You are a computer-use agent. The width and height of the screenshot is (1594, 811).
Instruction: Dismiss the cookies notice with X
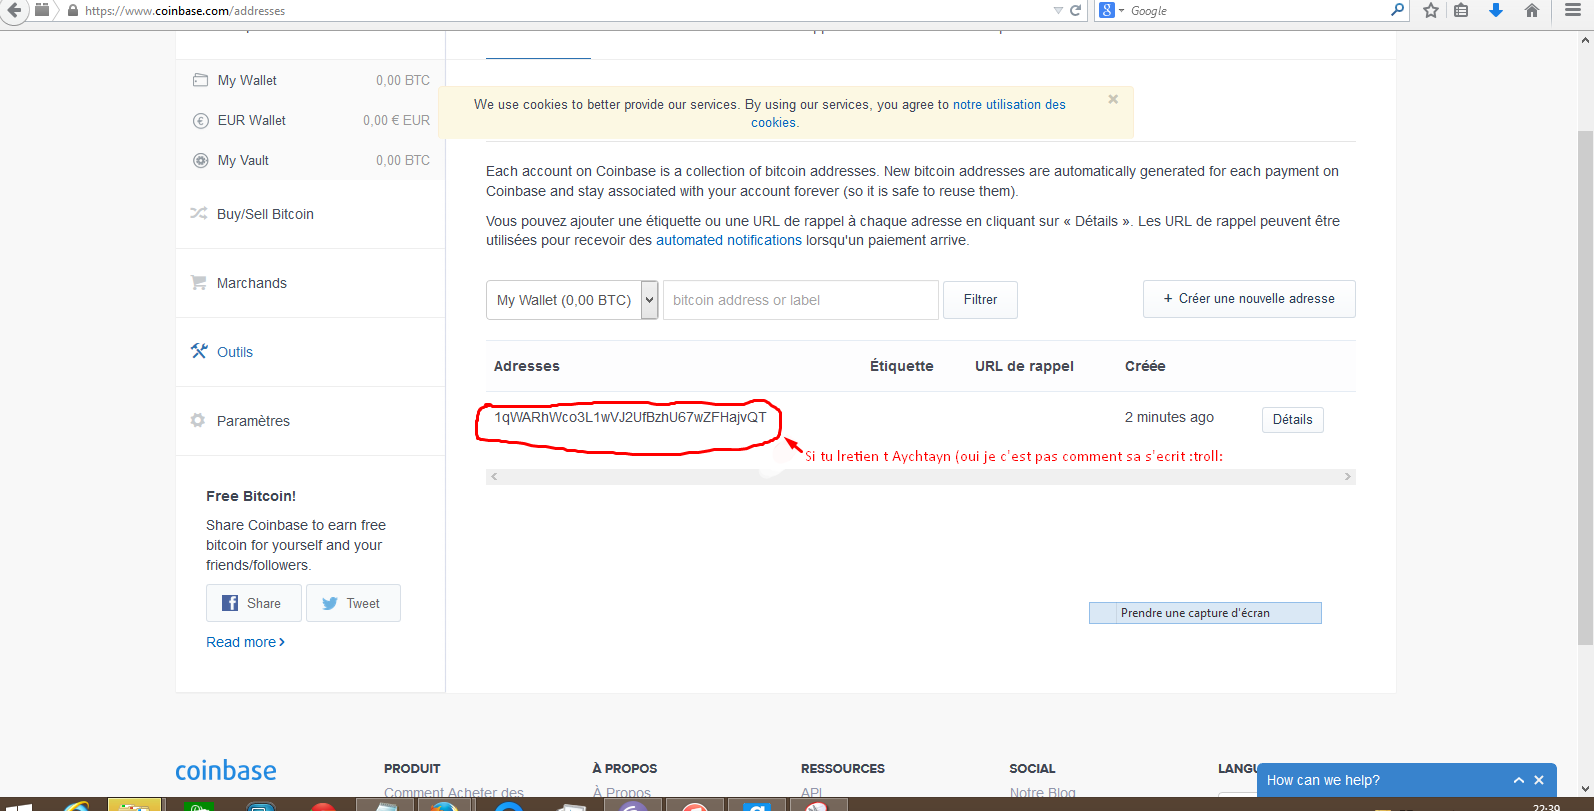pyautogui.click(x=1113, y=99)
